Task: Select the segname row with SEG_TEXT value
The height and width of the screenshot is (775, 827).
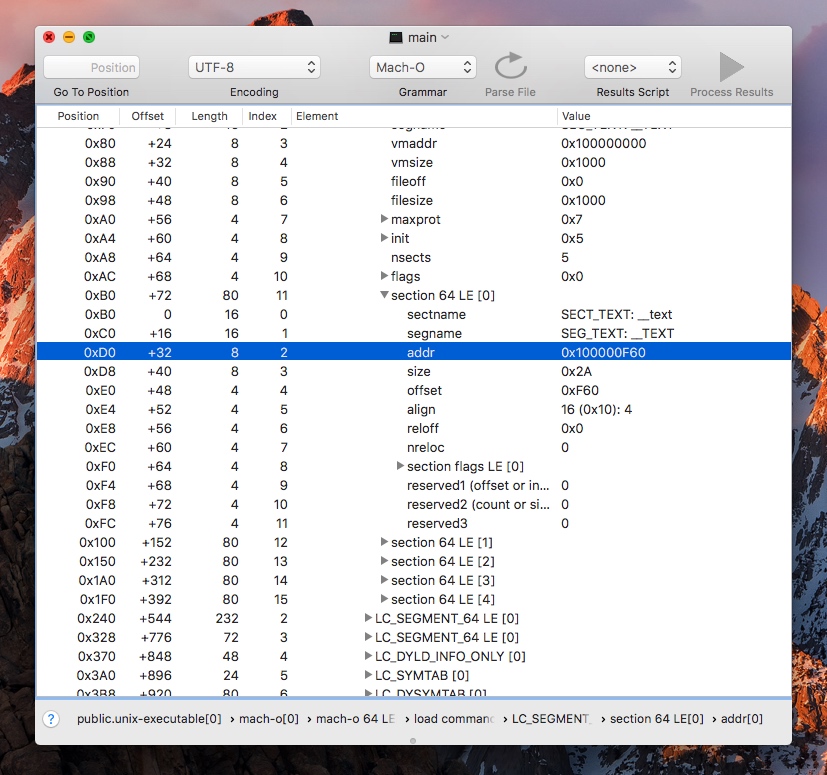Action: coord(414,333)
